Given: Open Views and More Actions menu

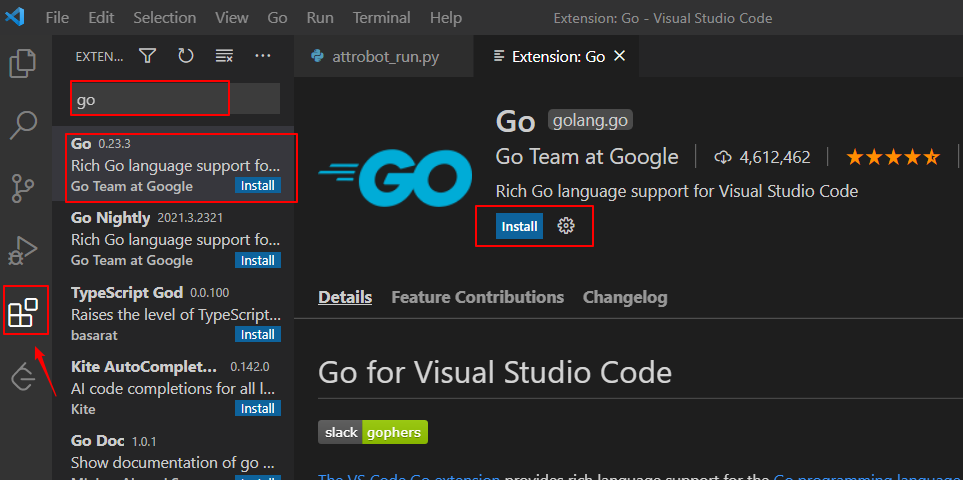Looking at the screenshot, I should pyautogui.click(x=263, y=56).
